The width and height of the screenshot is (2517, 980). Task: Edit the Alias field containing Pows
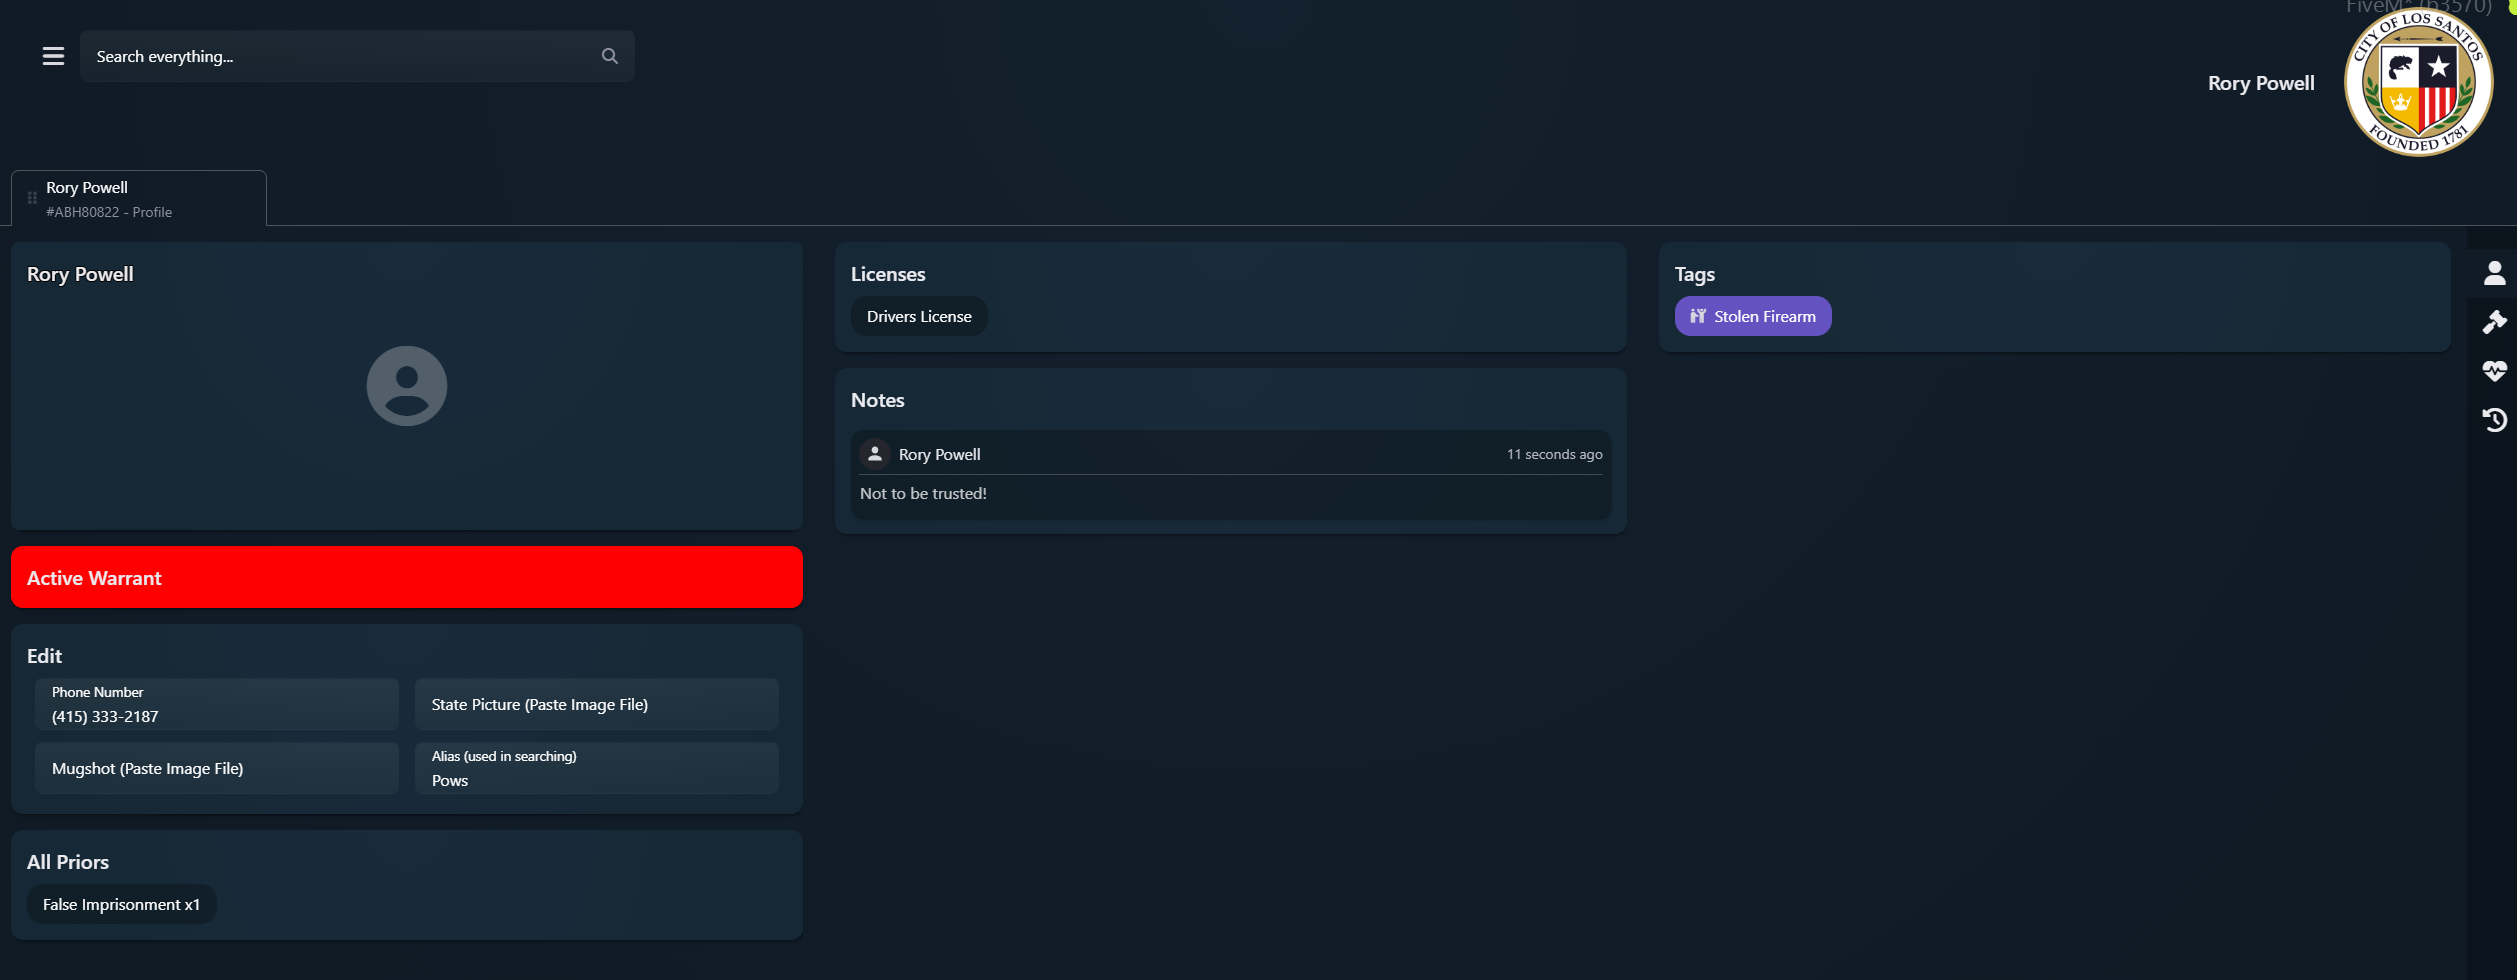(597, 769)
